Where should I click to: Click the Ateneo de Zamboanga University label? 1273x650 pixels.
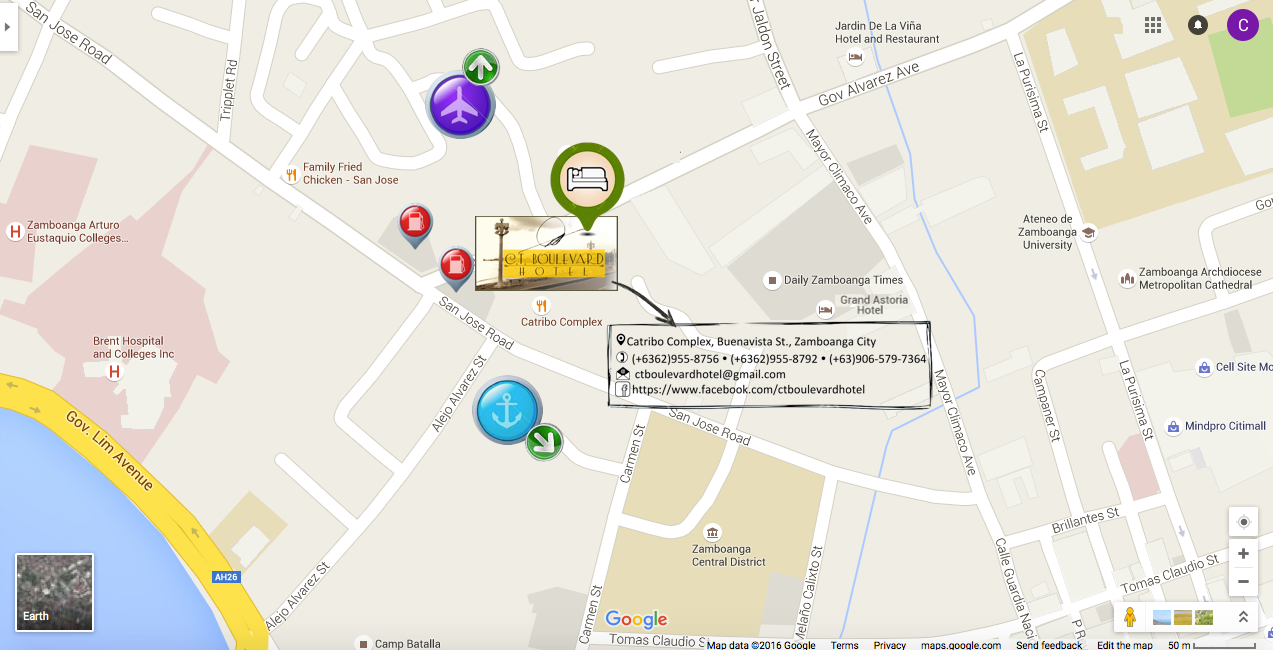point(1048,232)
